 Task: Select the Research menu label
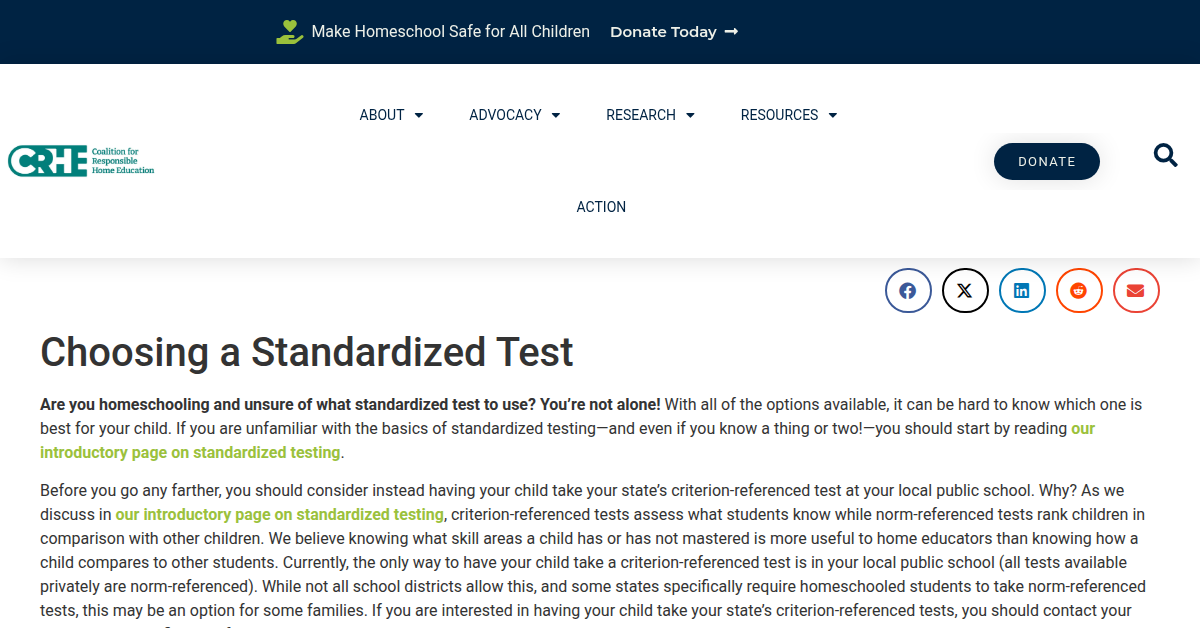[641, 115]
